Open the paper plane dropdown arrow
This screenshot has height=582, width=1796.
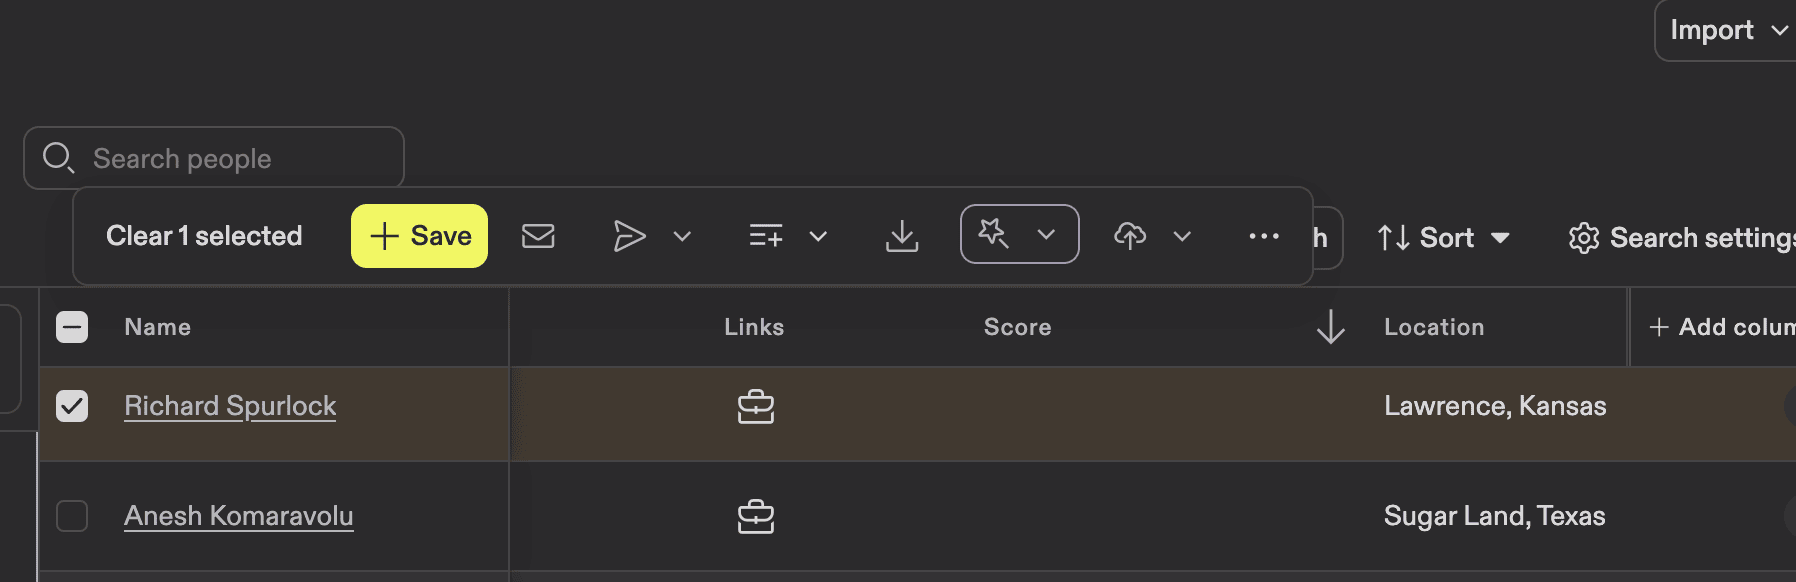(x=682, y=236)
